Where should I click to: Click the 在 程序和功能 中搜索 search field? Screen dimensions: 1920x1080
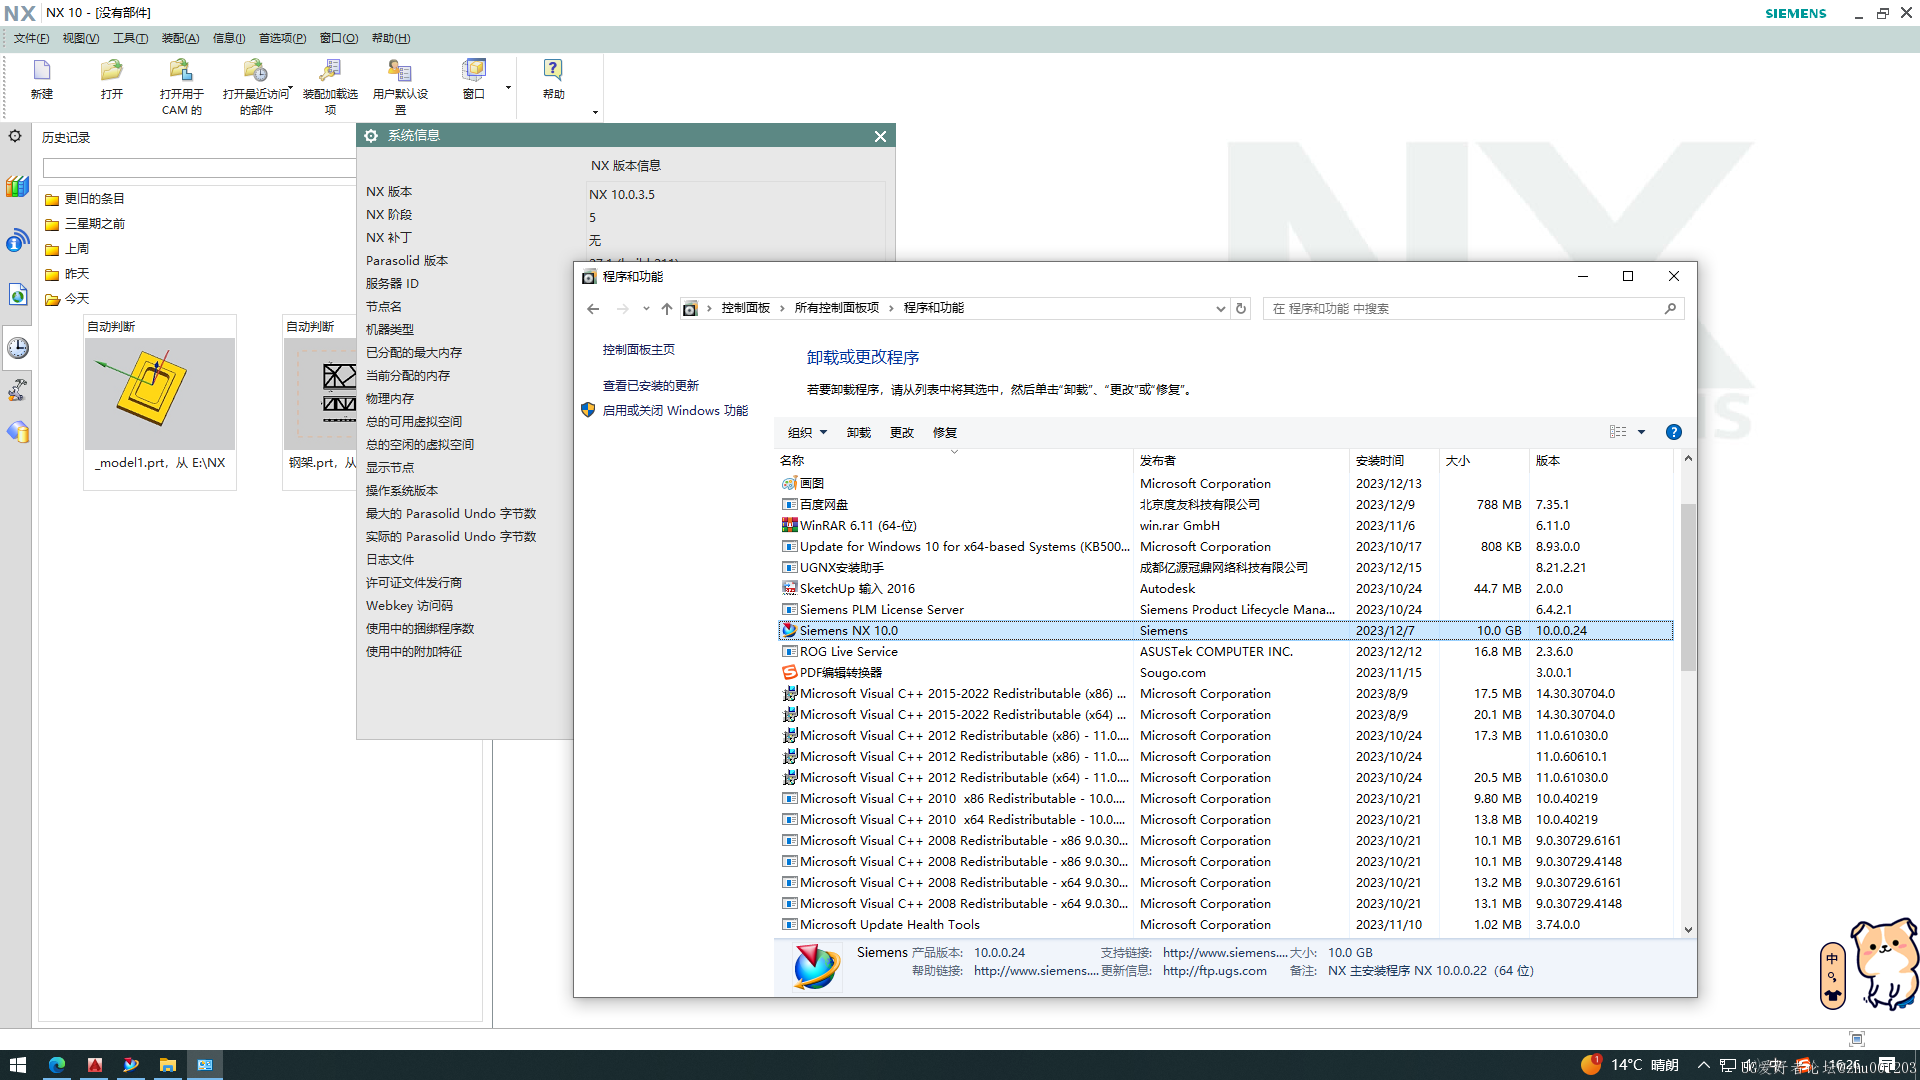click(x=1462, y=309)
